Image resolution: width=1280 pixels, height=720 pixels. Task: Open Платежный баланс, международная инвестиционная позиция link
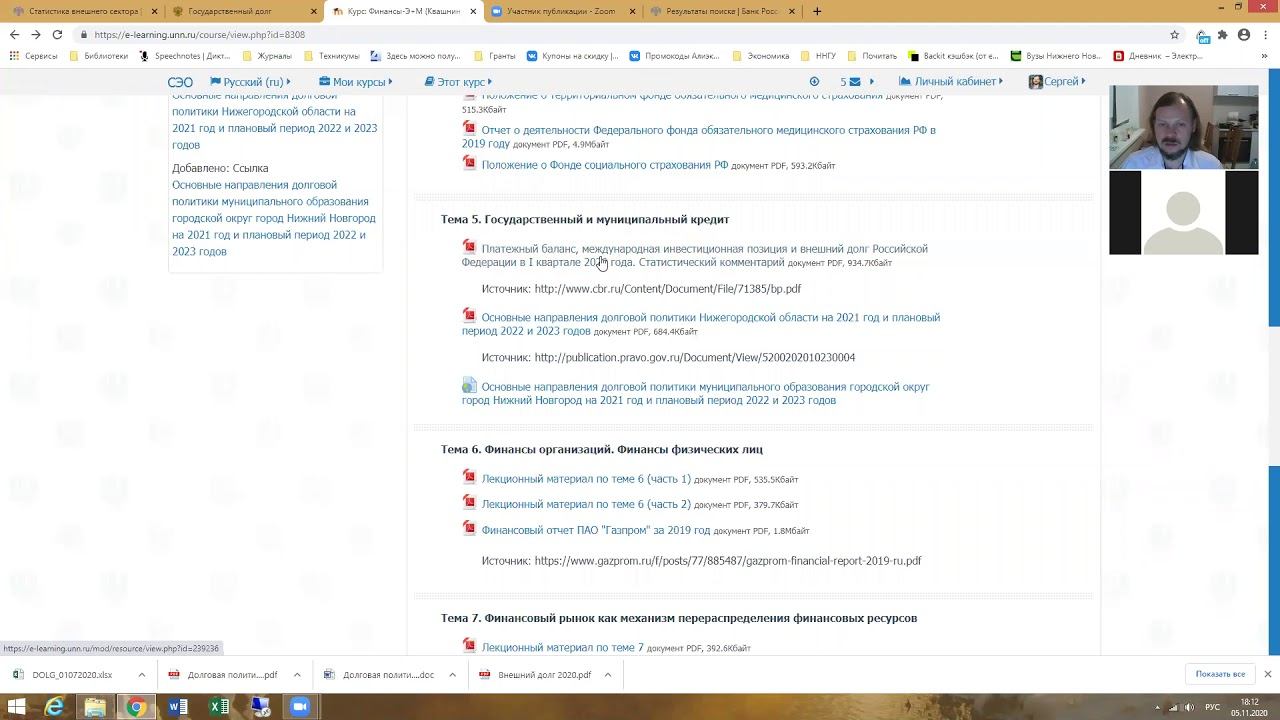point(695,255)
